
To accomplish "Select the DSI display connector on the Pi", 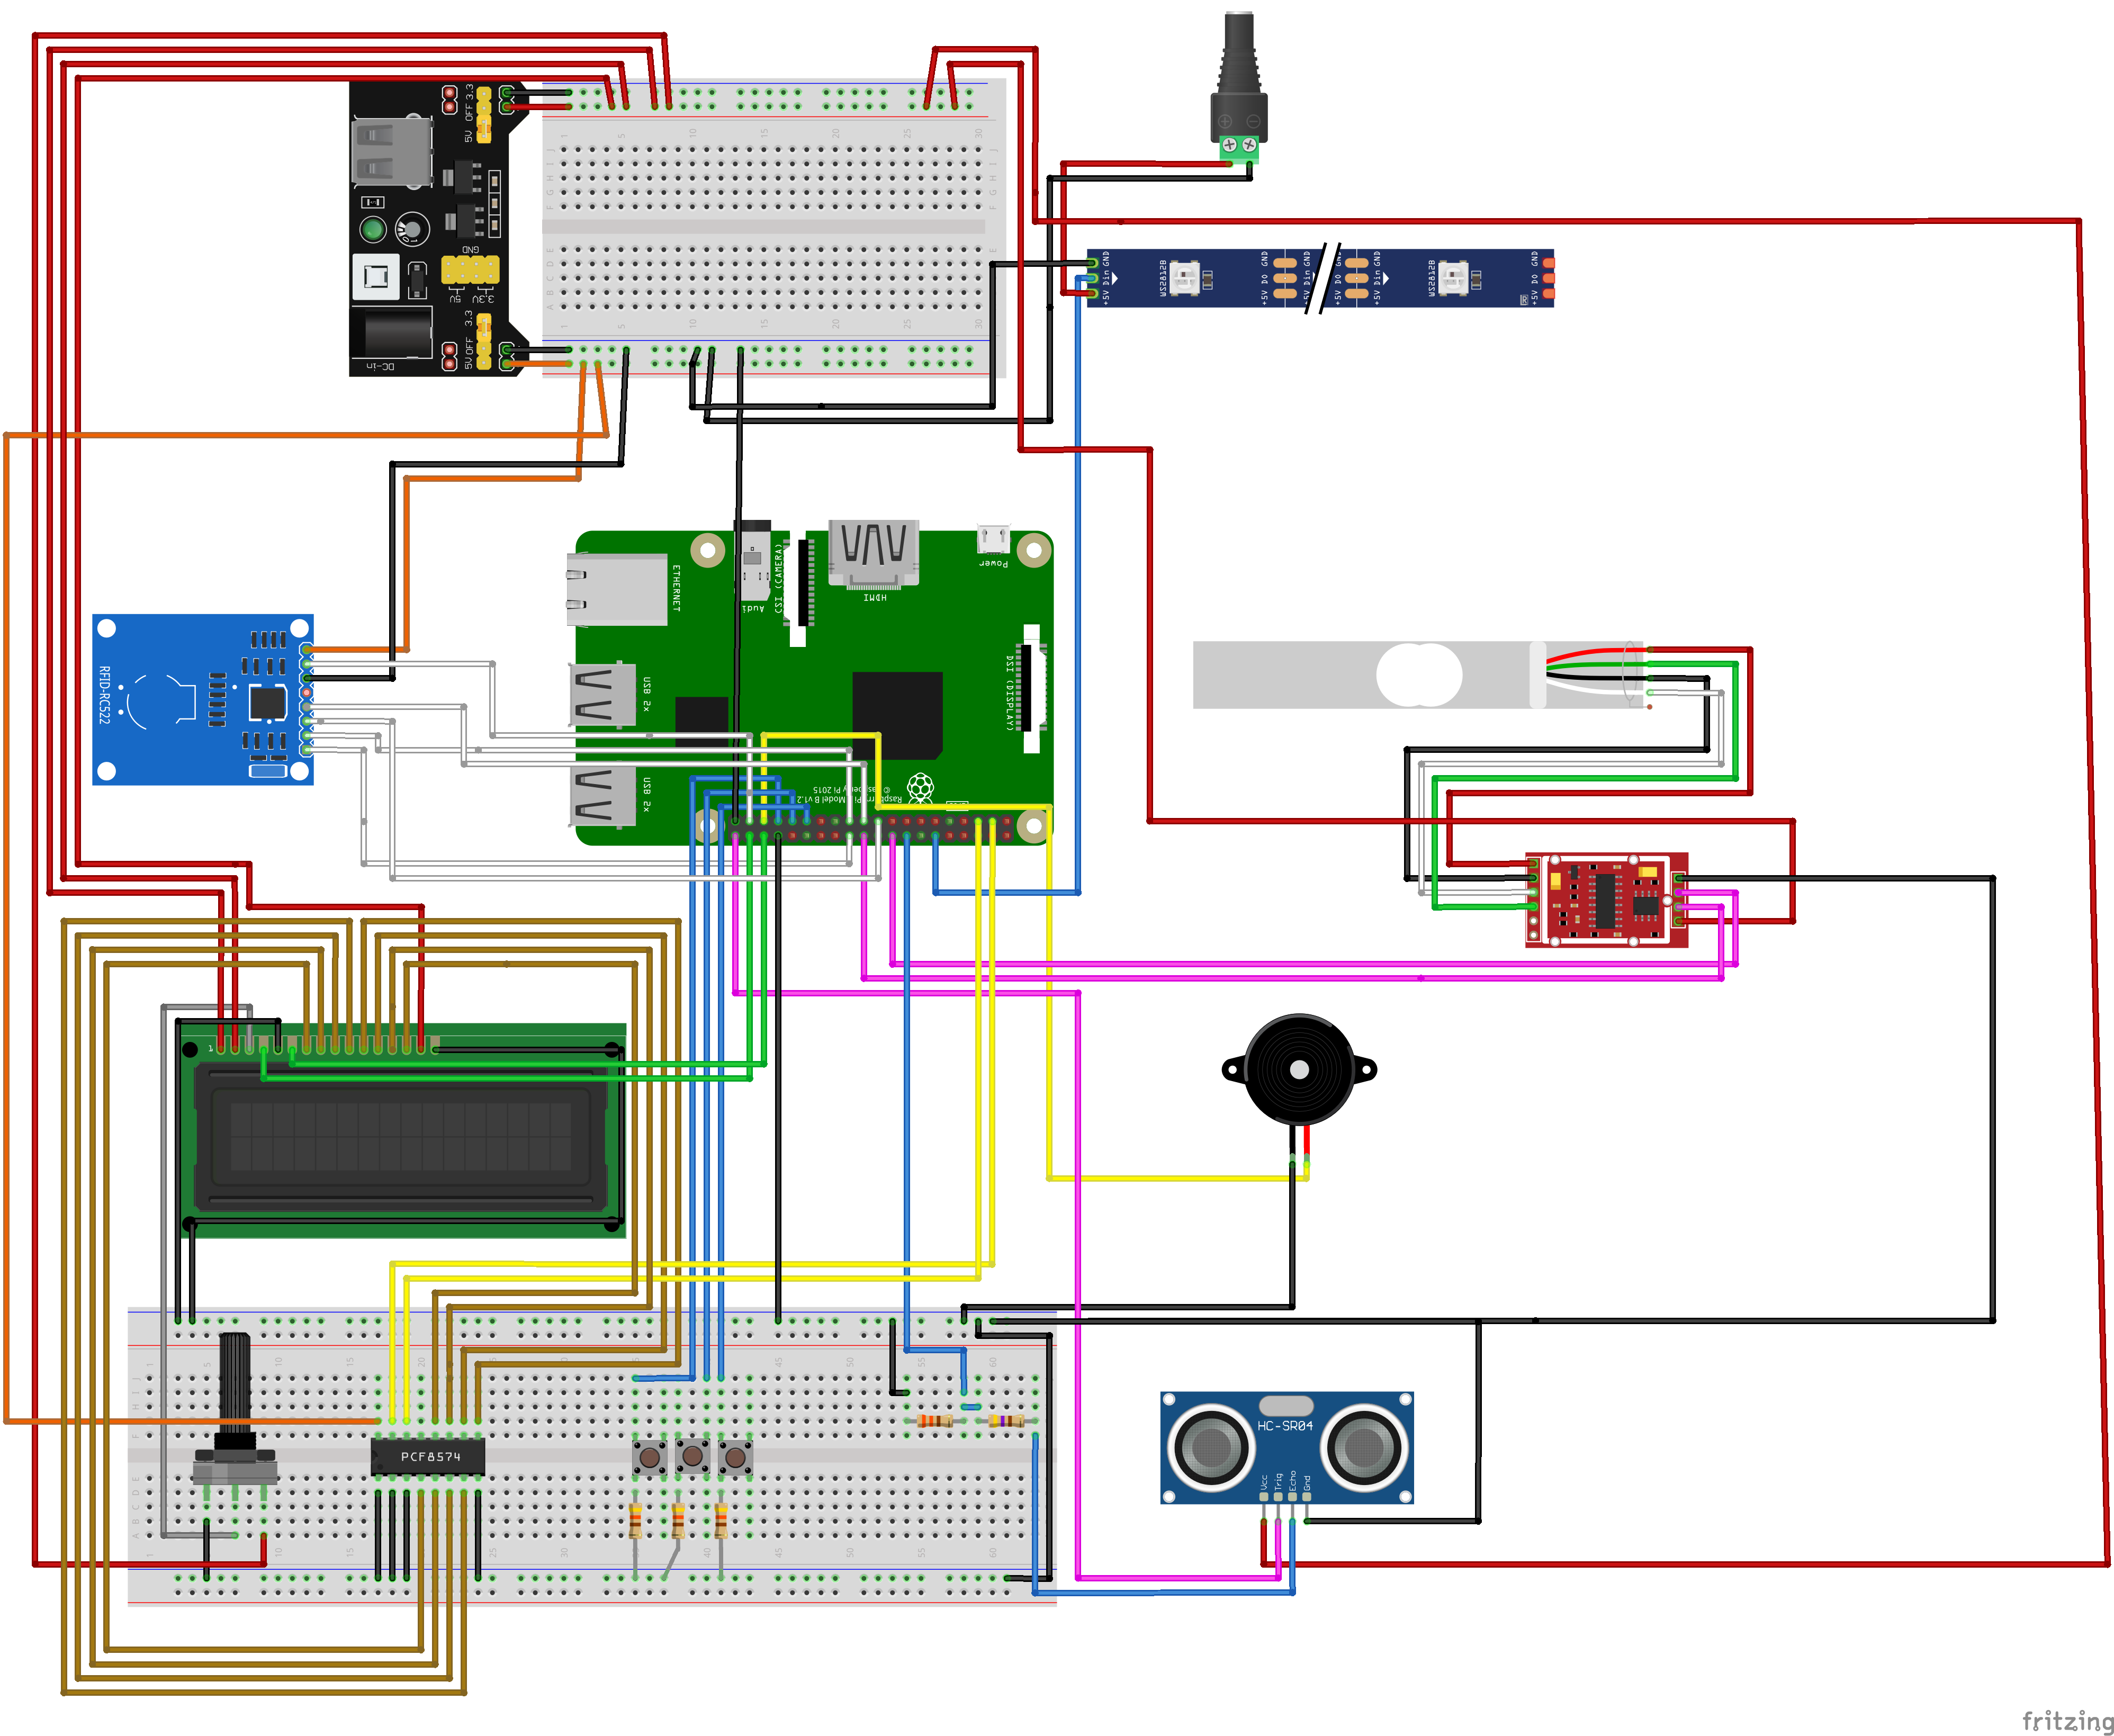I will tap(1031, 689).
